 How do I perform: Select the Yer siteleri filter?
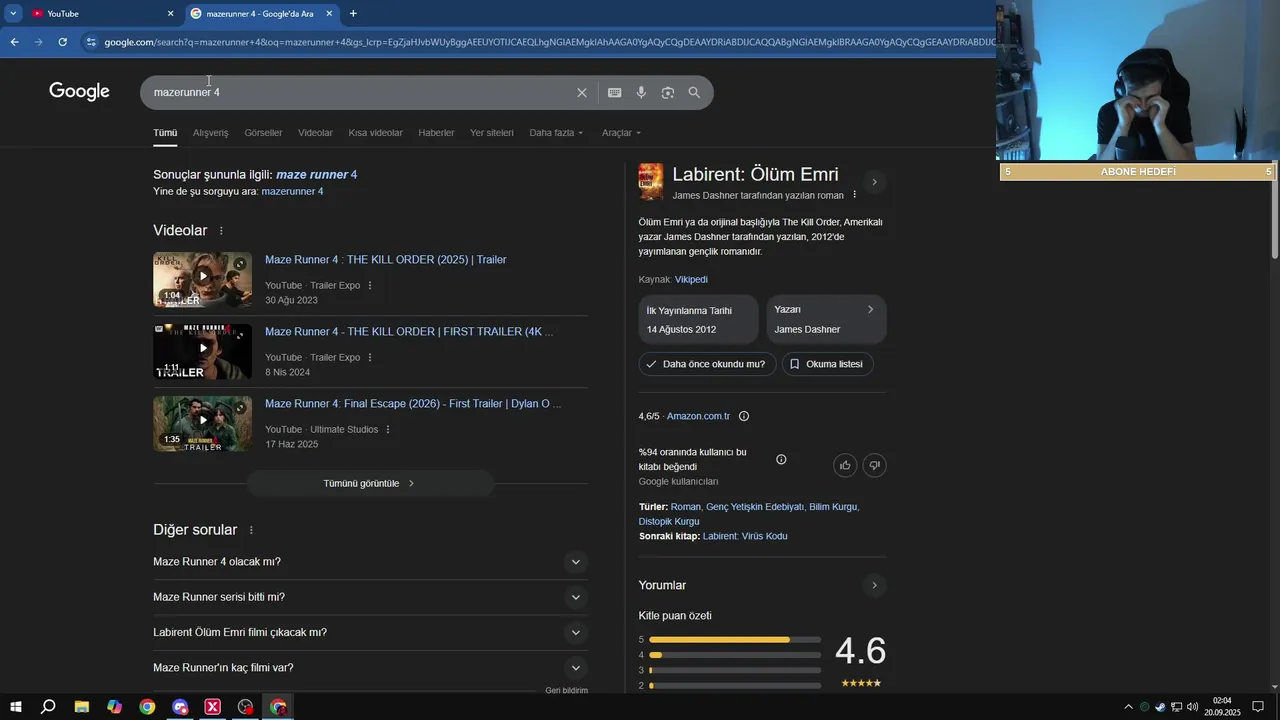[x=492, y=132]
